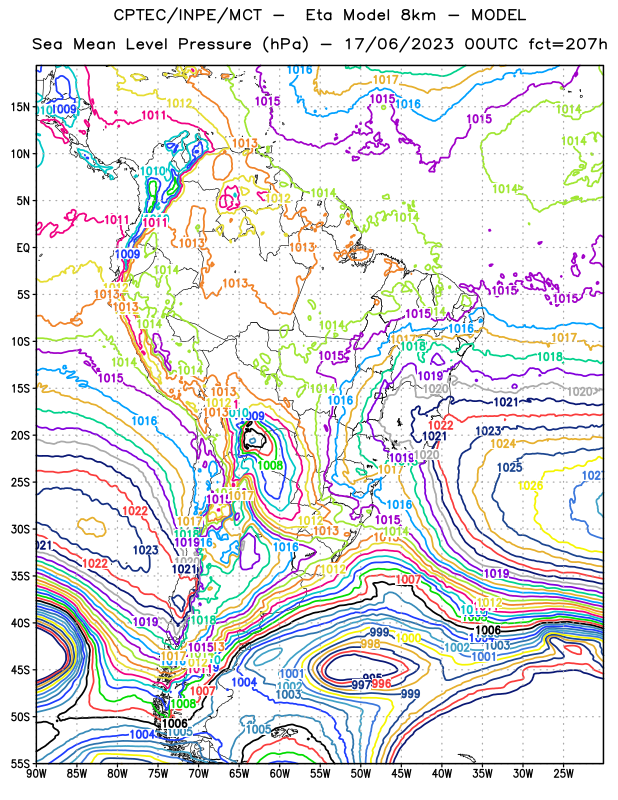The height and width of the screenshot is (800, 618).
Task: Click the '45W' longitude axis label
Action: (402, 774)
